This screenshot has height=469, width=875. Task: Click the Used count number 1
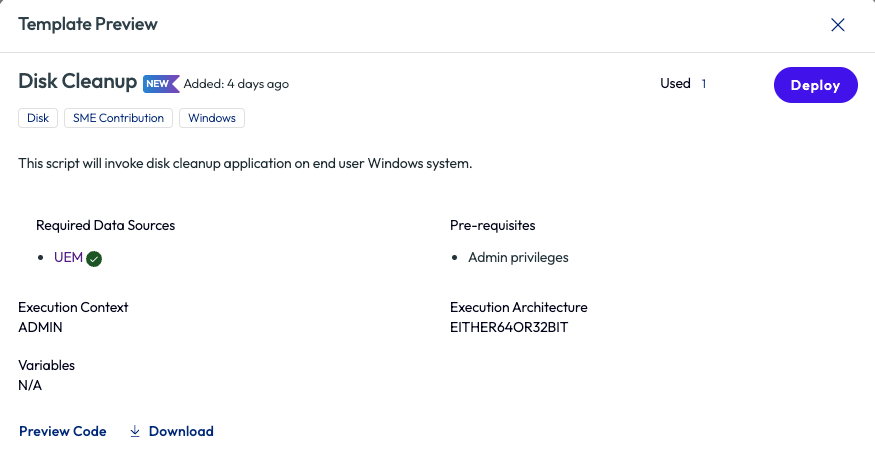tap(704, 84)
